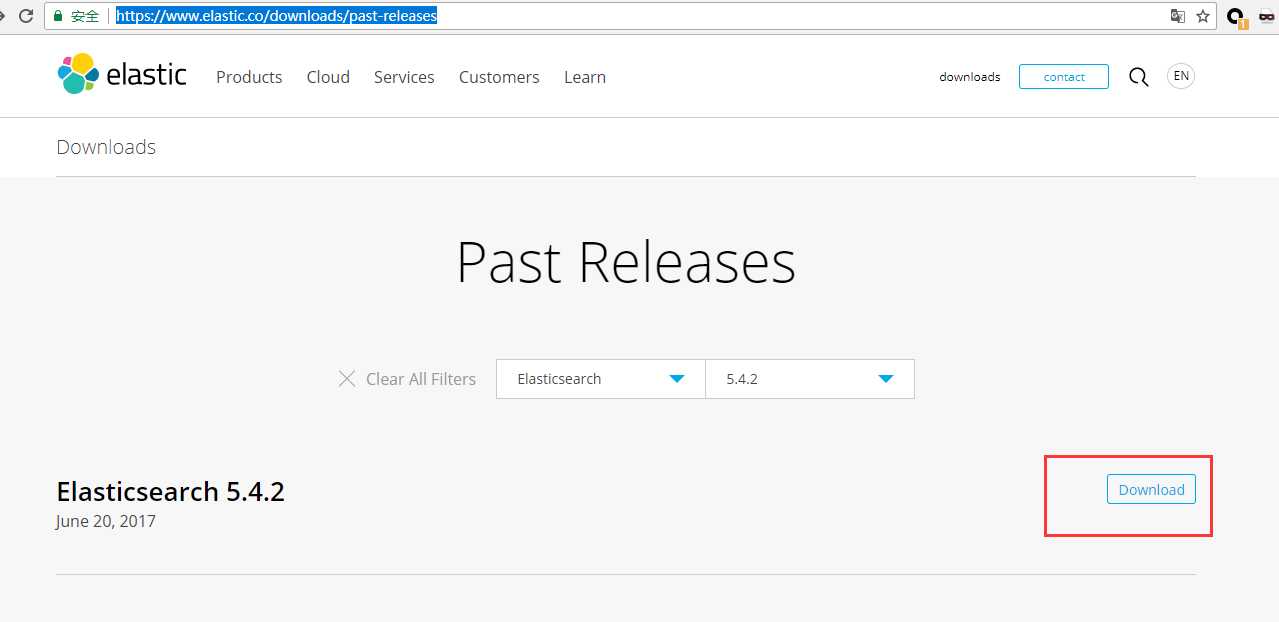Click the contact button
The height and width of the screenshot is (622, 1279).
(1064, 77)
